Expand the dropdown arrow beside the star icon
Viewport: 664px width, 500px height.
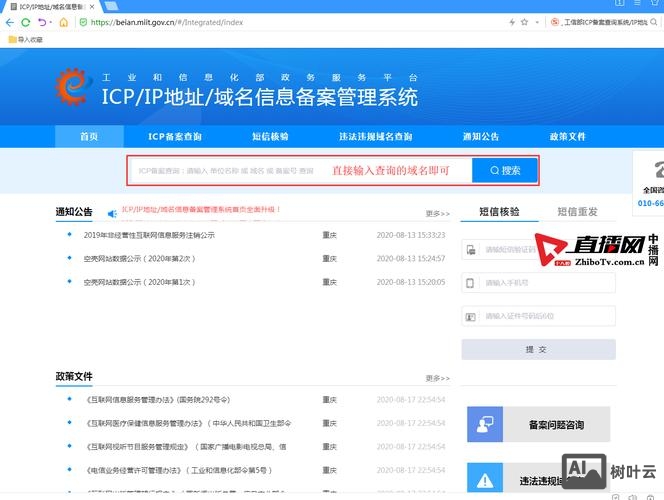[x=537, y=22]
